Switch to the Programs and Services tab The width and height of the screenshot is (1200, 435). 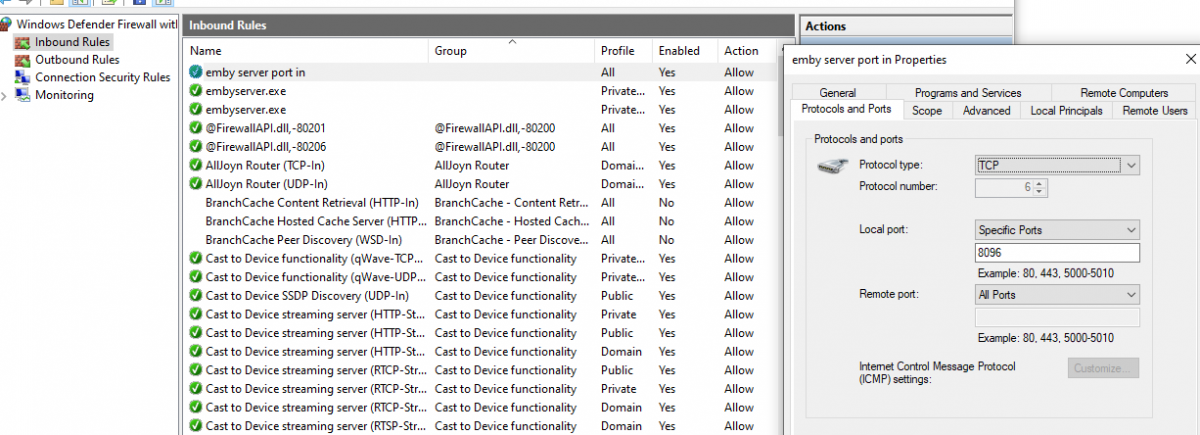coord(968,93)
